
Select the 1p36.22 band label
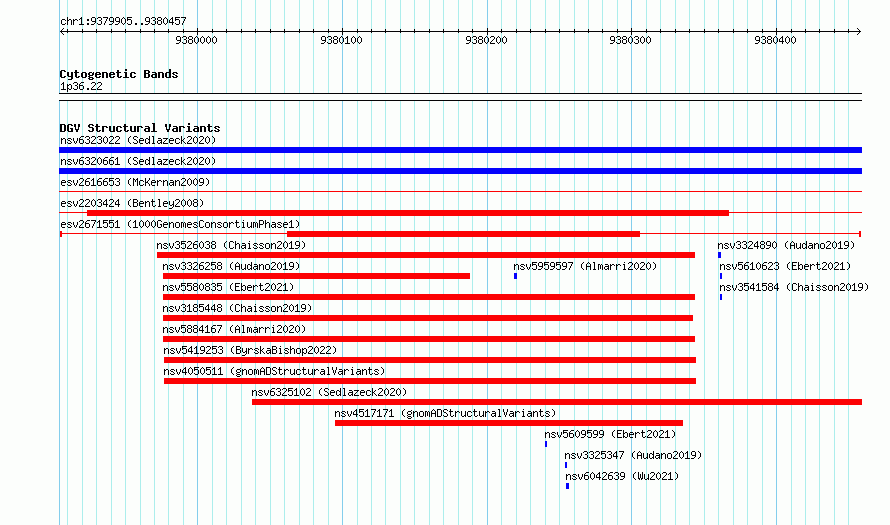click(81, 86)
